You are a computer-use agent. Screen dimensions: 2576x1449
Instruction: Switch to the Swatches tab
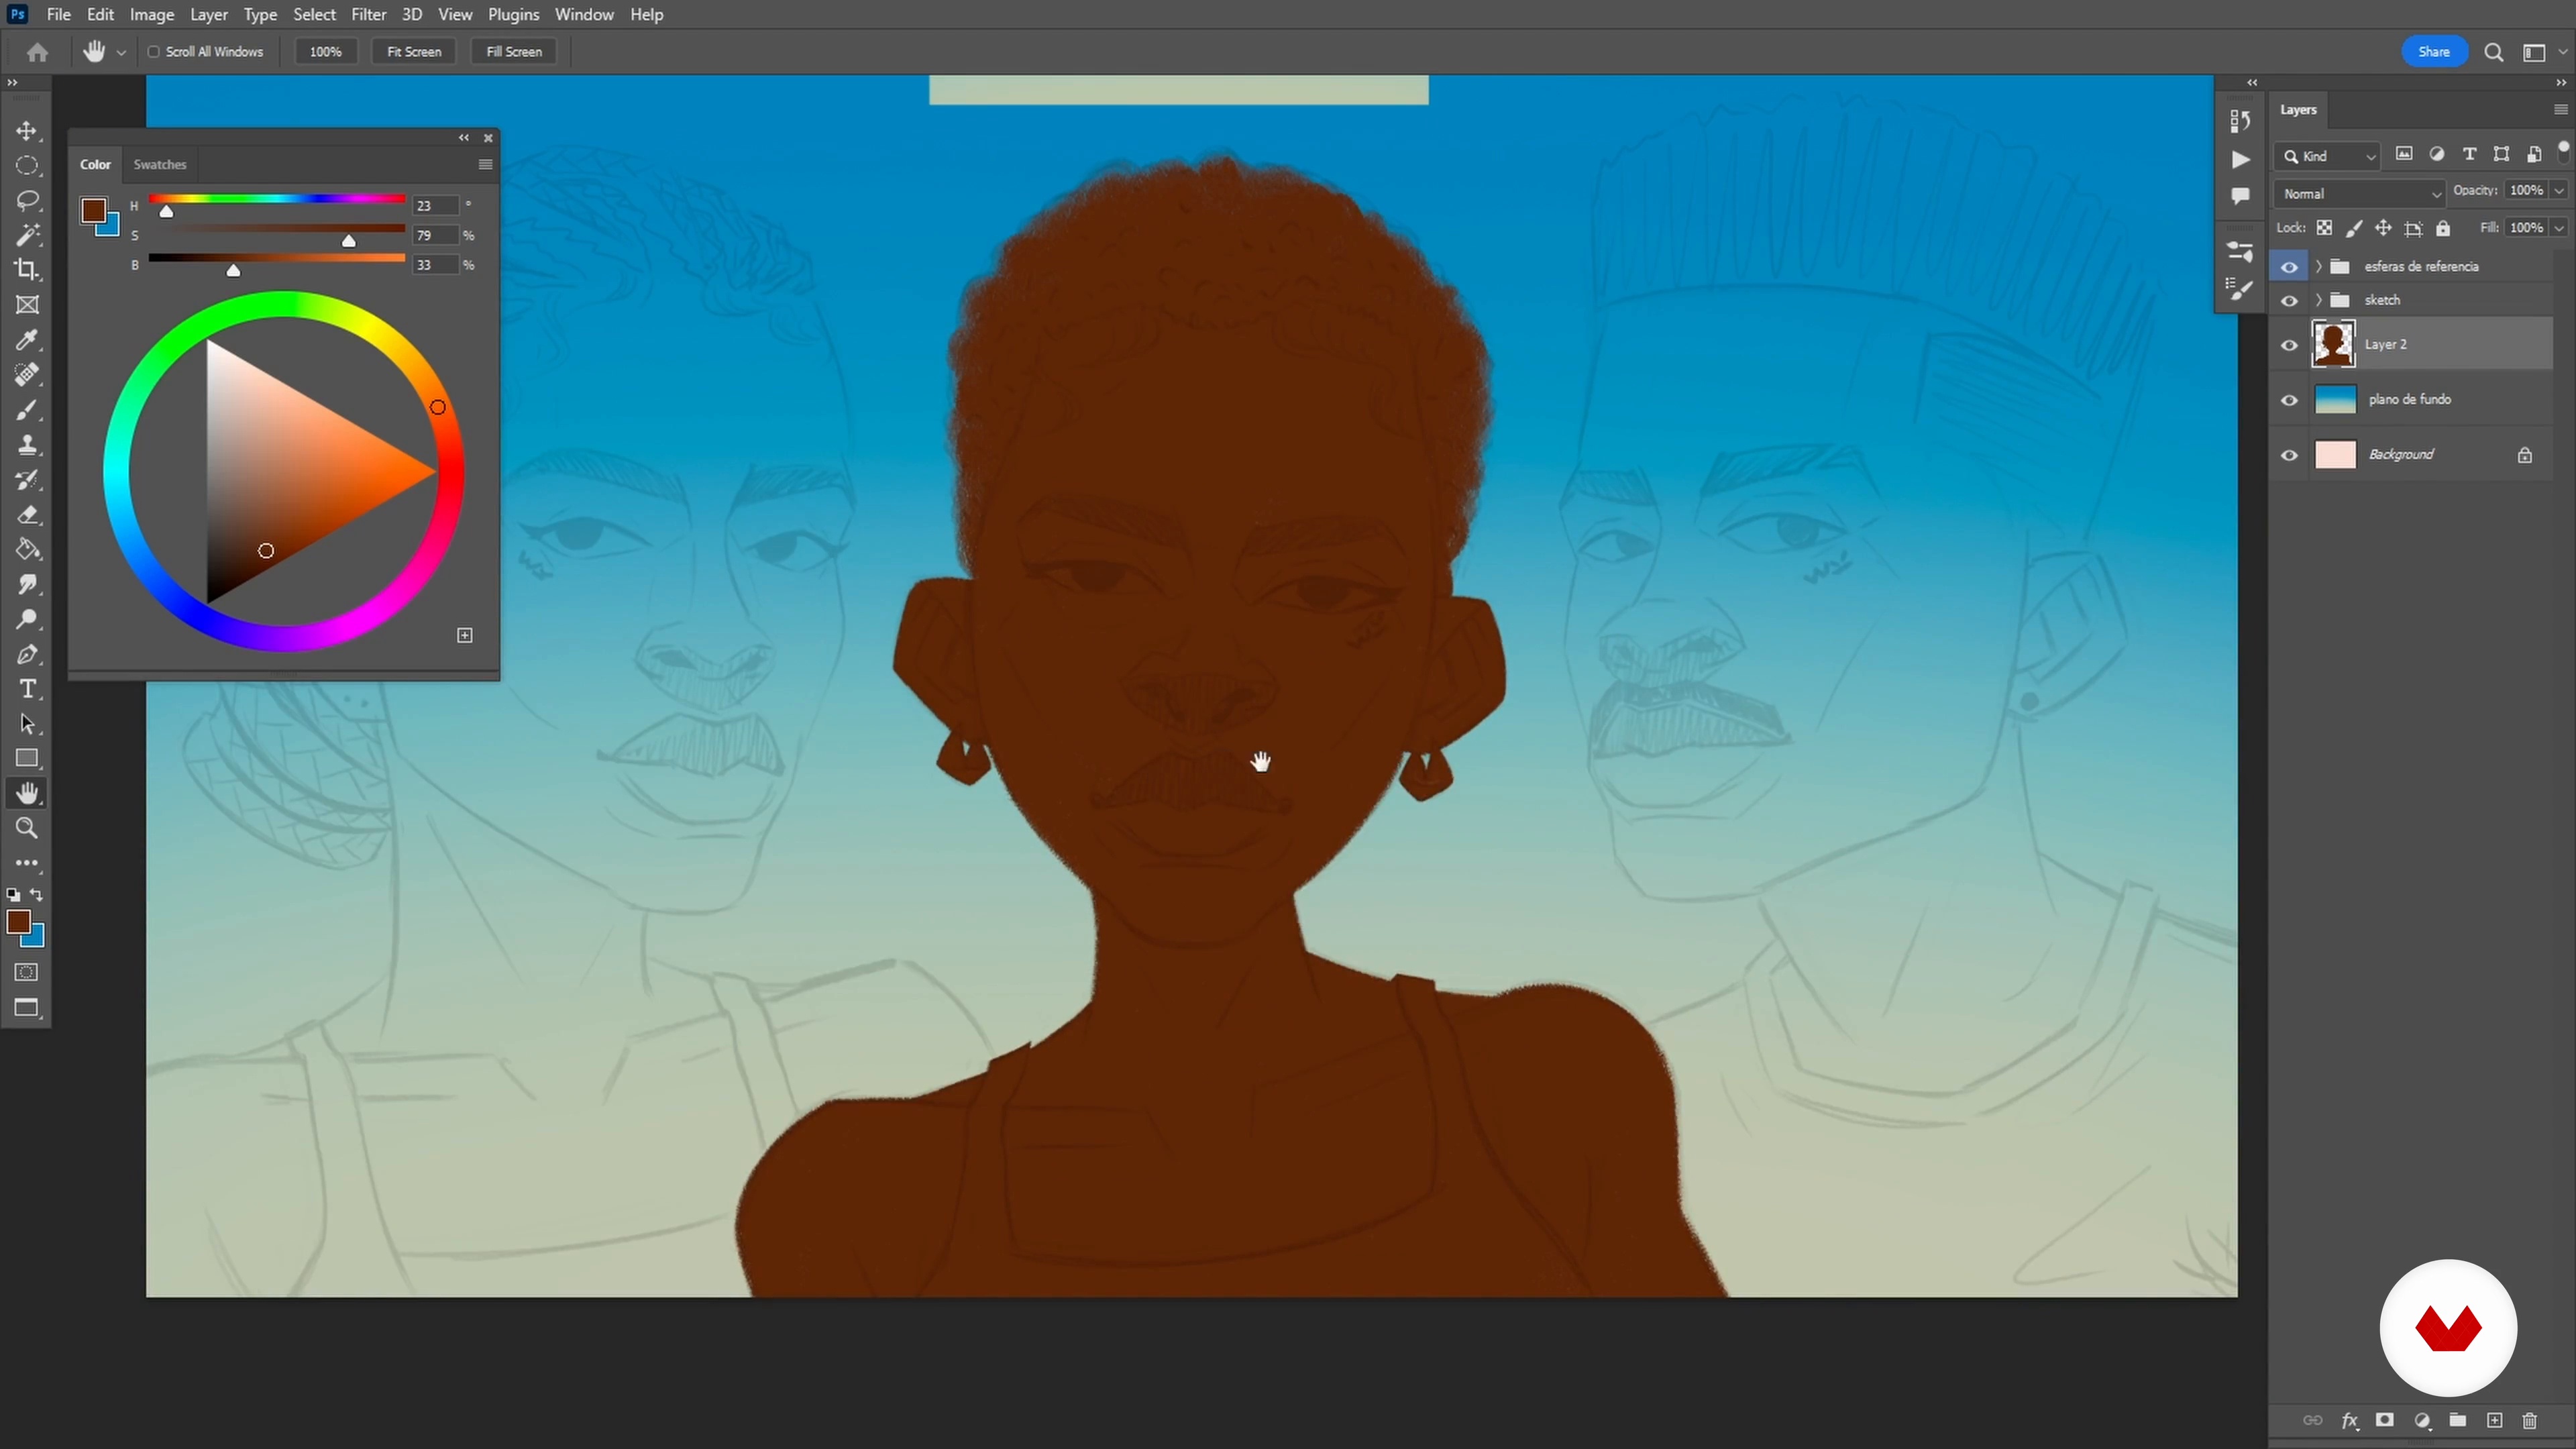click(x=160, y=164)
